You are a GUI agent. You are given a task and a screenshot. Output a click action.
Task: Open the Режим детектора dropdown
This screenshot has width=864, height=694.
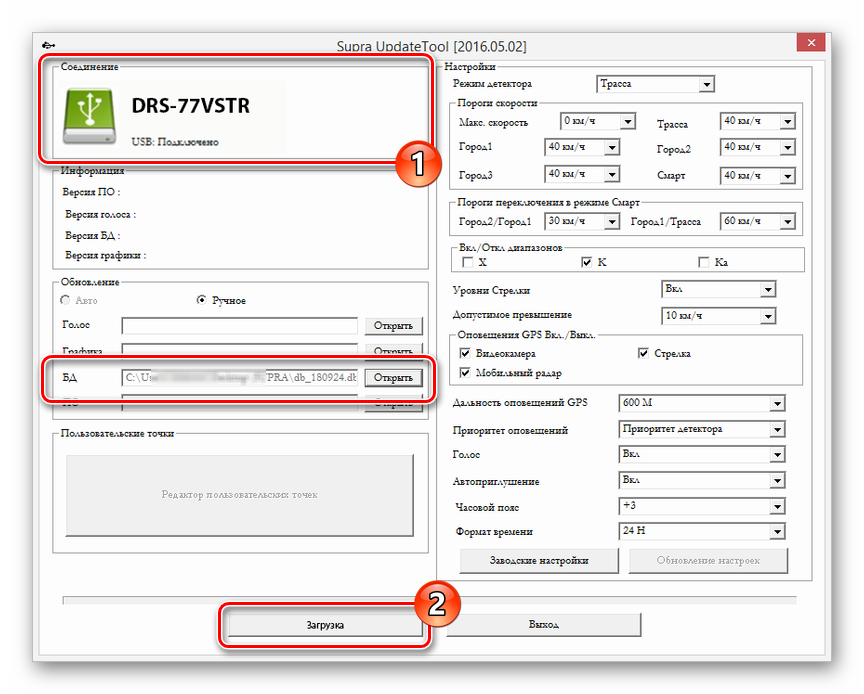[656, 84]
